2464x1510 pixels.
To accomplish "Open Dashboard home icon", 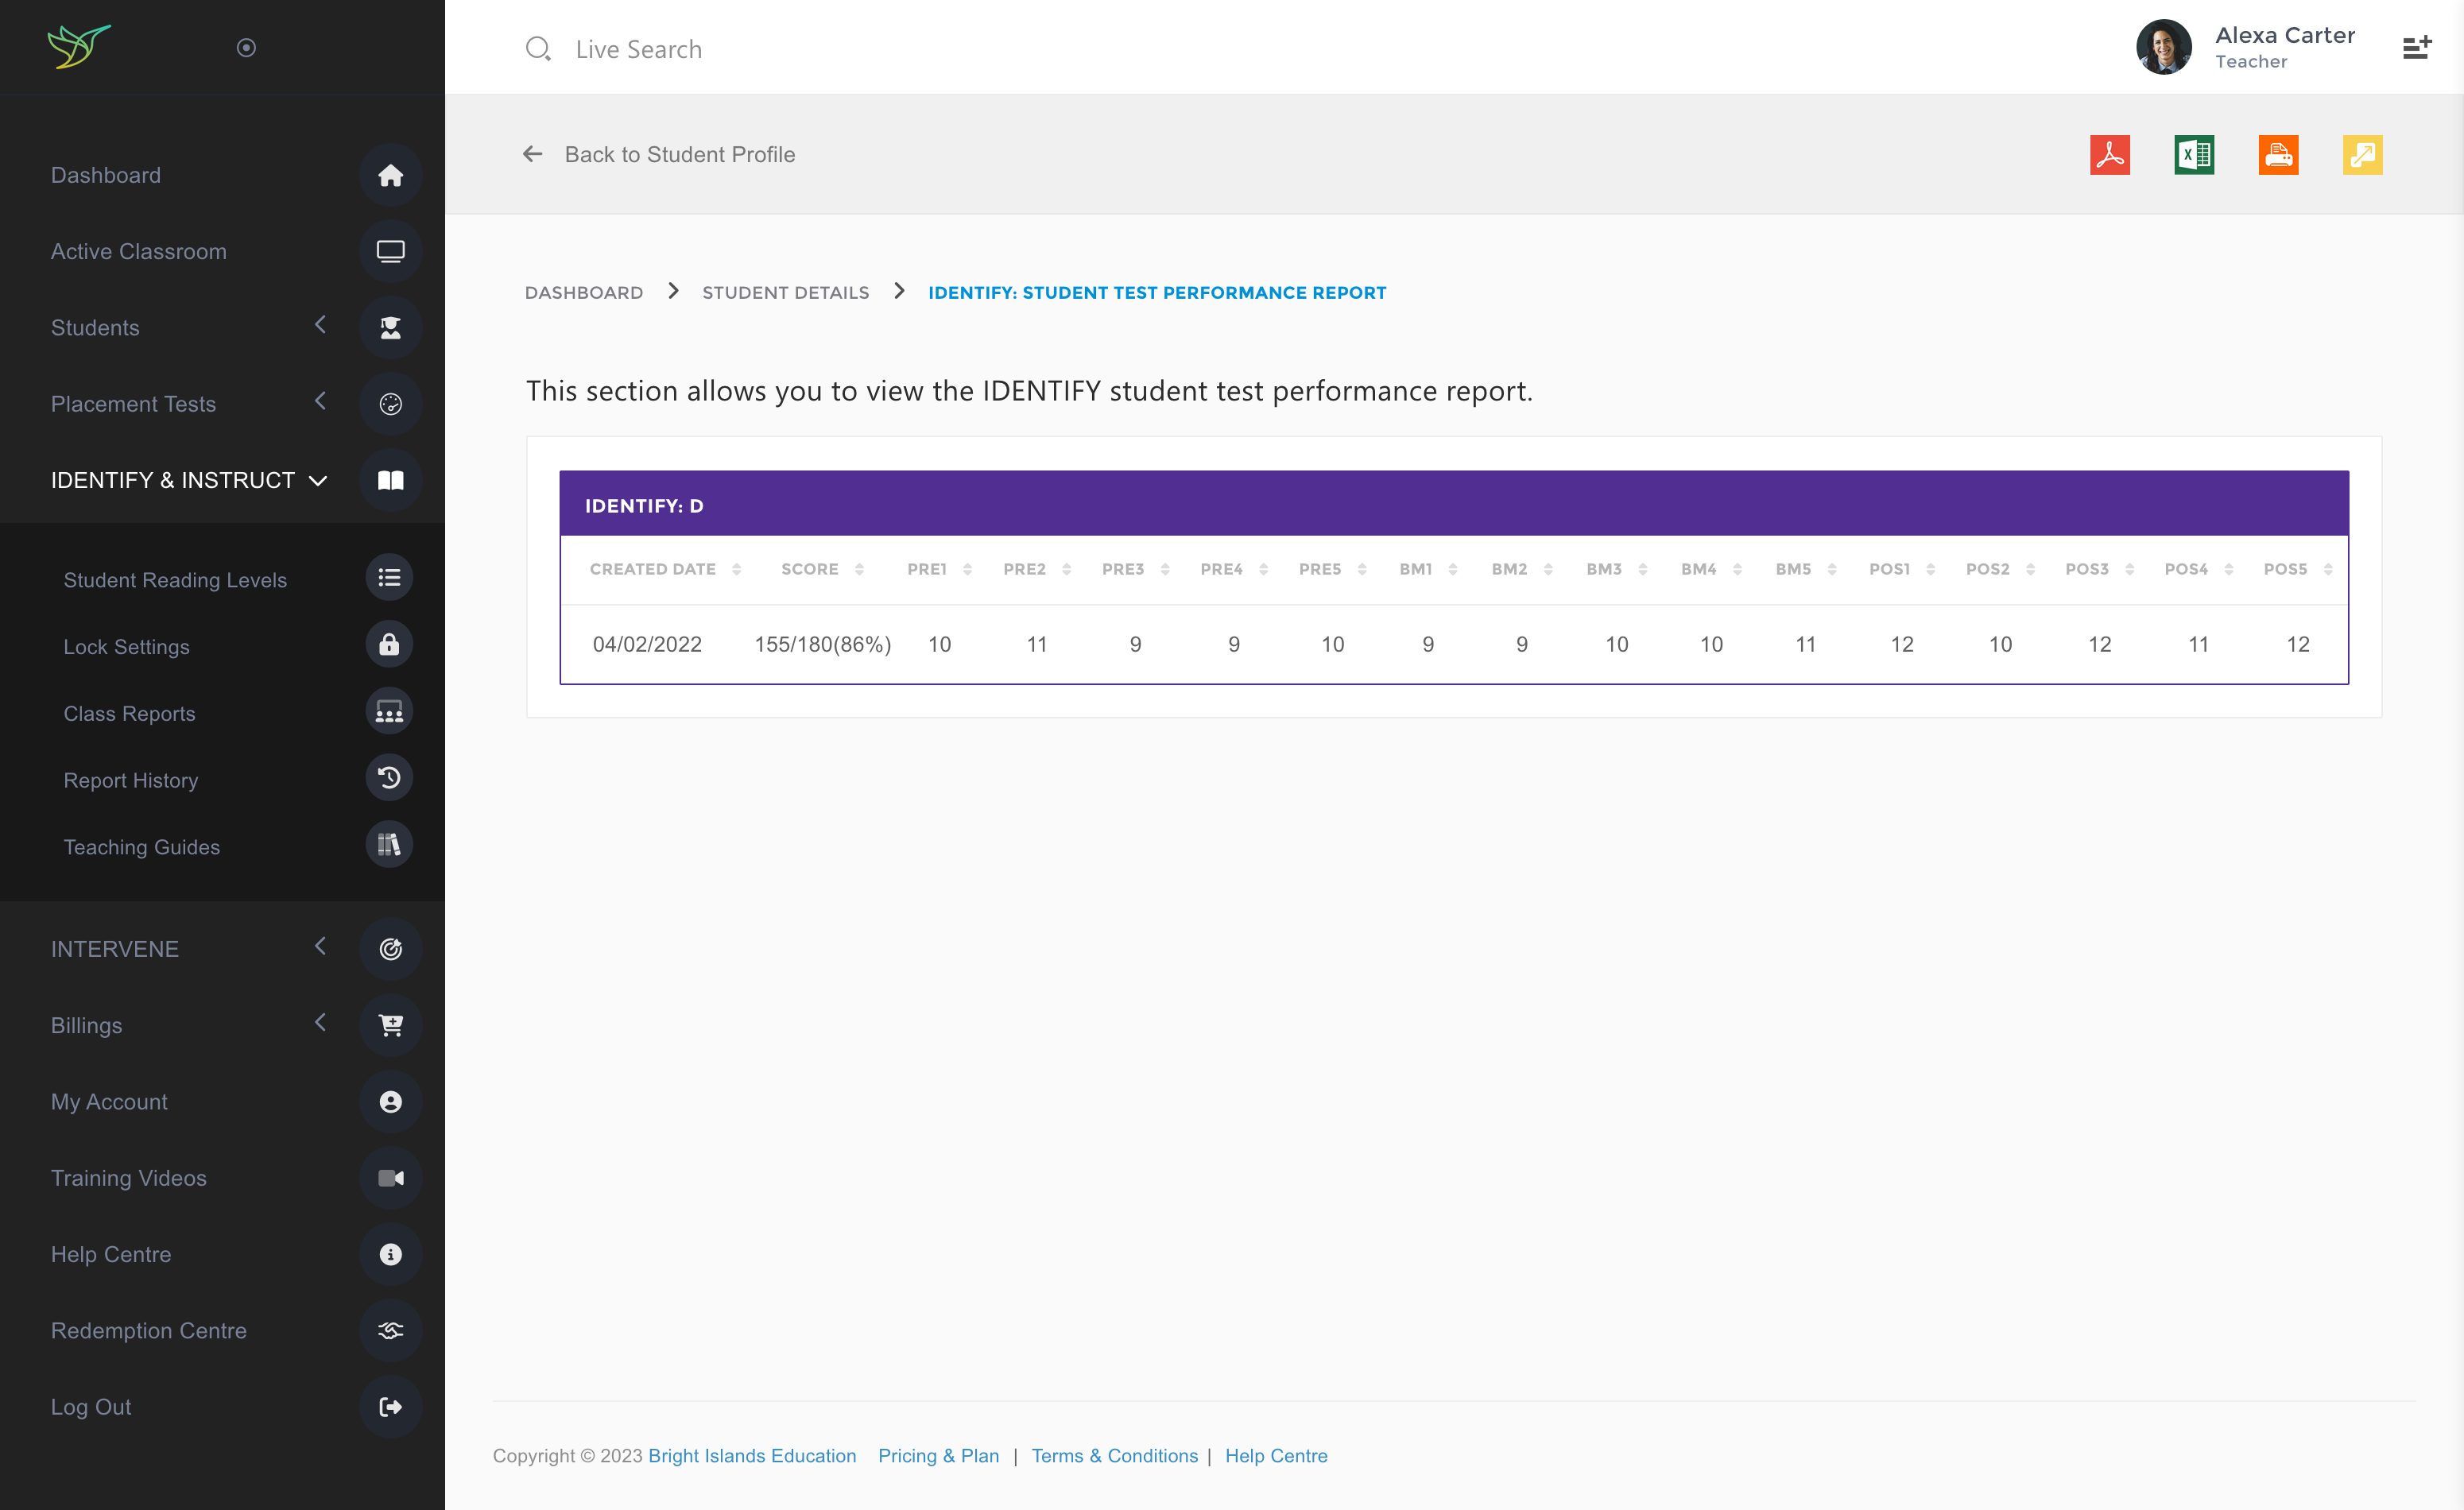I will 390,176.
